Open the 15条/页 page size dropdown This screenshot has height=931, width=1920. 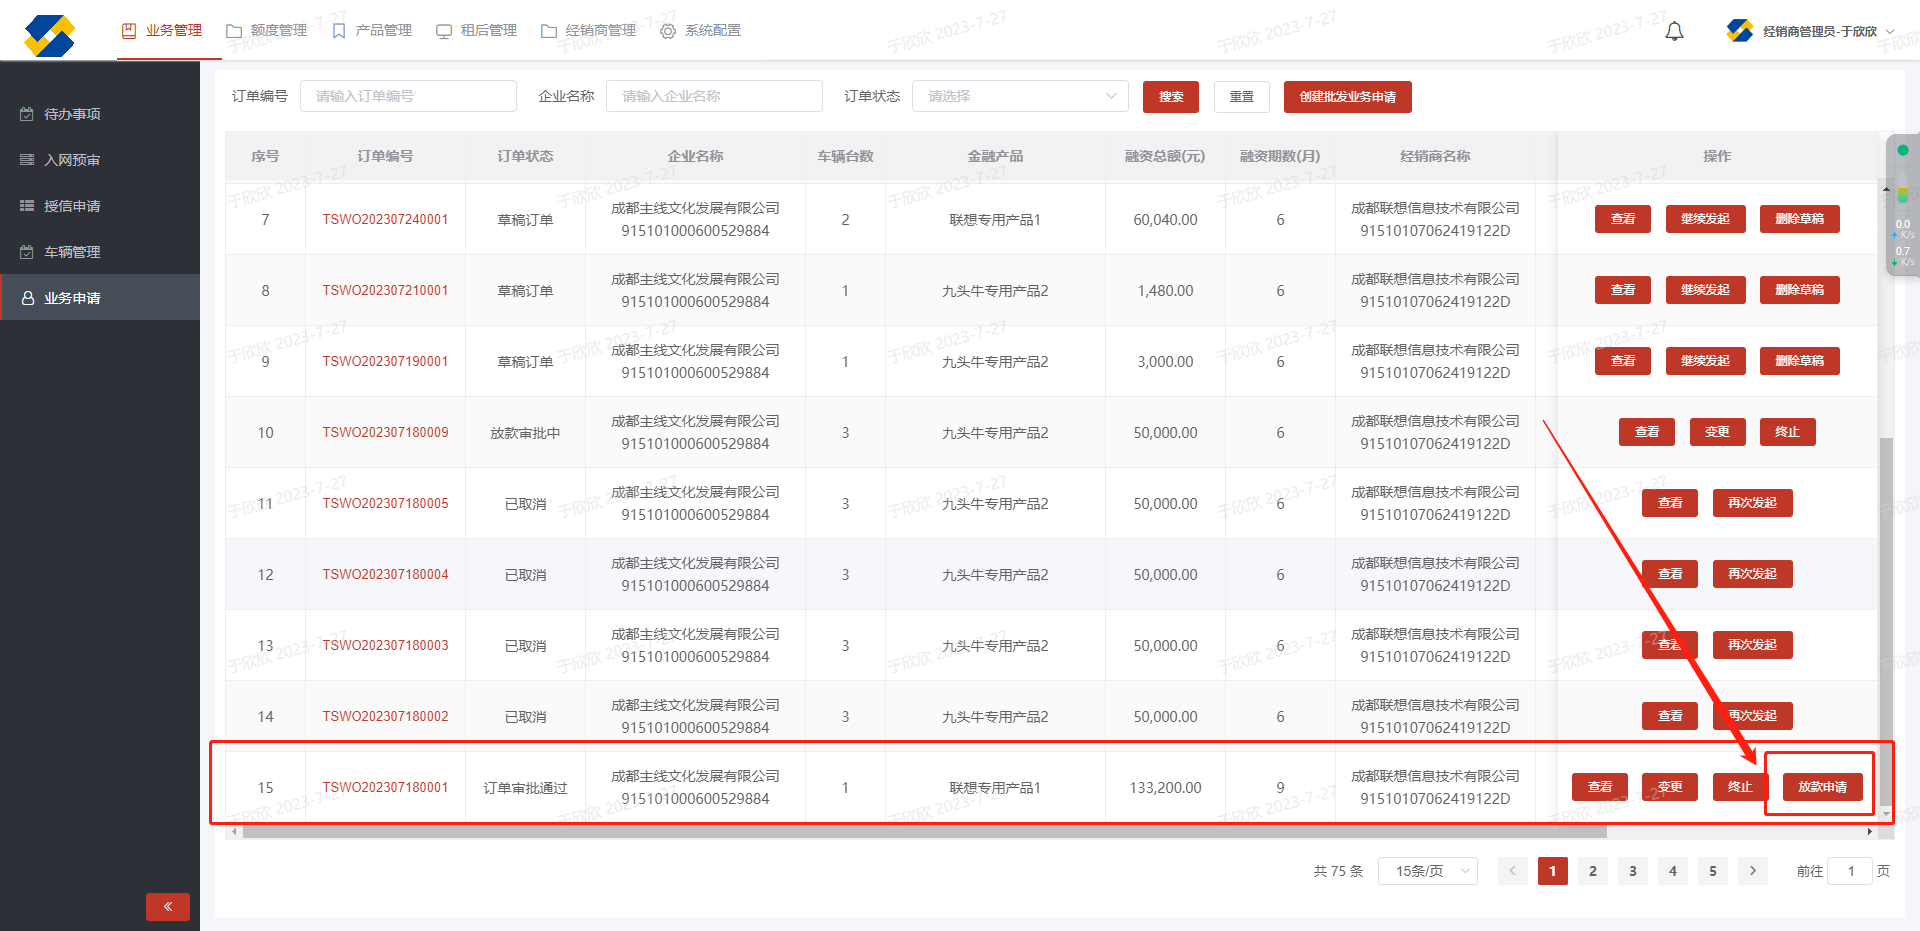pos(1427,871)
